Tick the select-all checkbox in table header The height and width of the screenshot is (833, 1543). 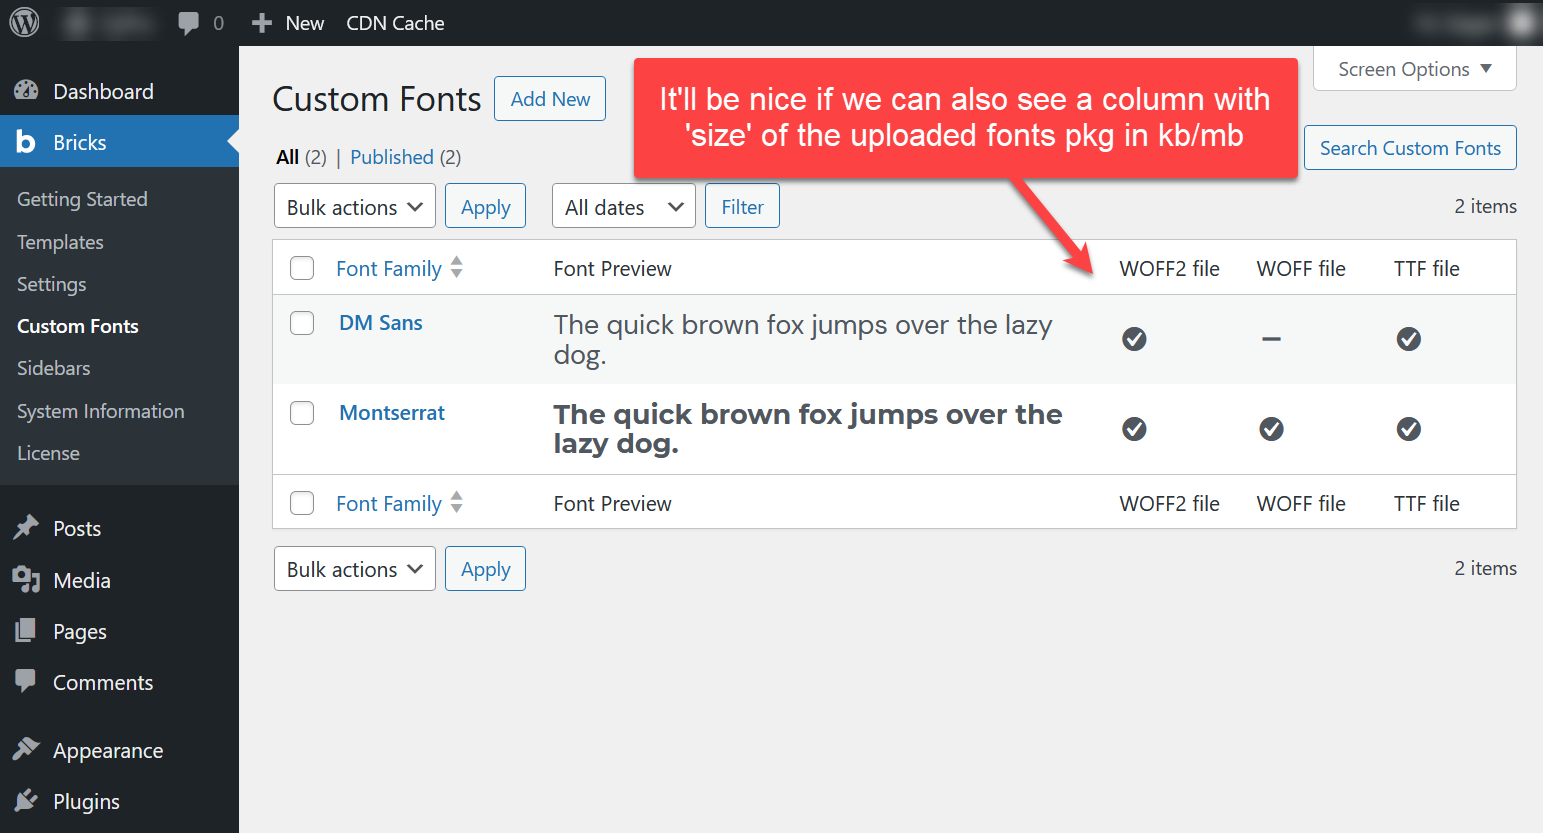302,268
